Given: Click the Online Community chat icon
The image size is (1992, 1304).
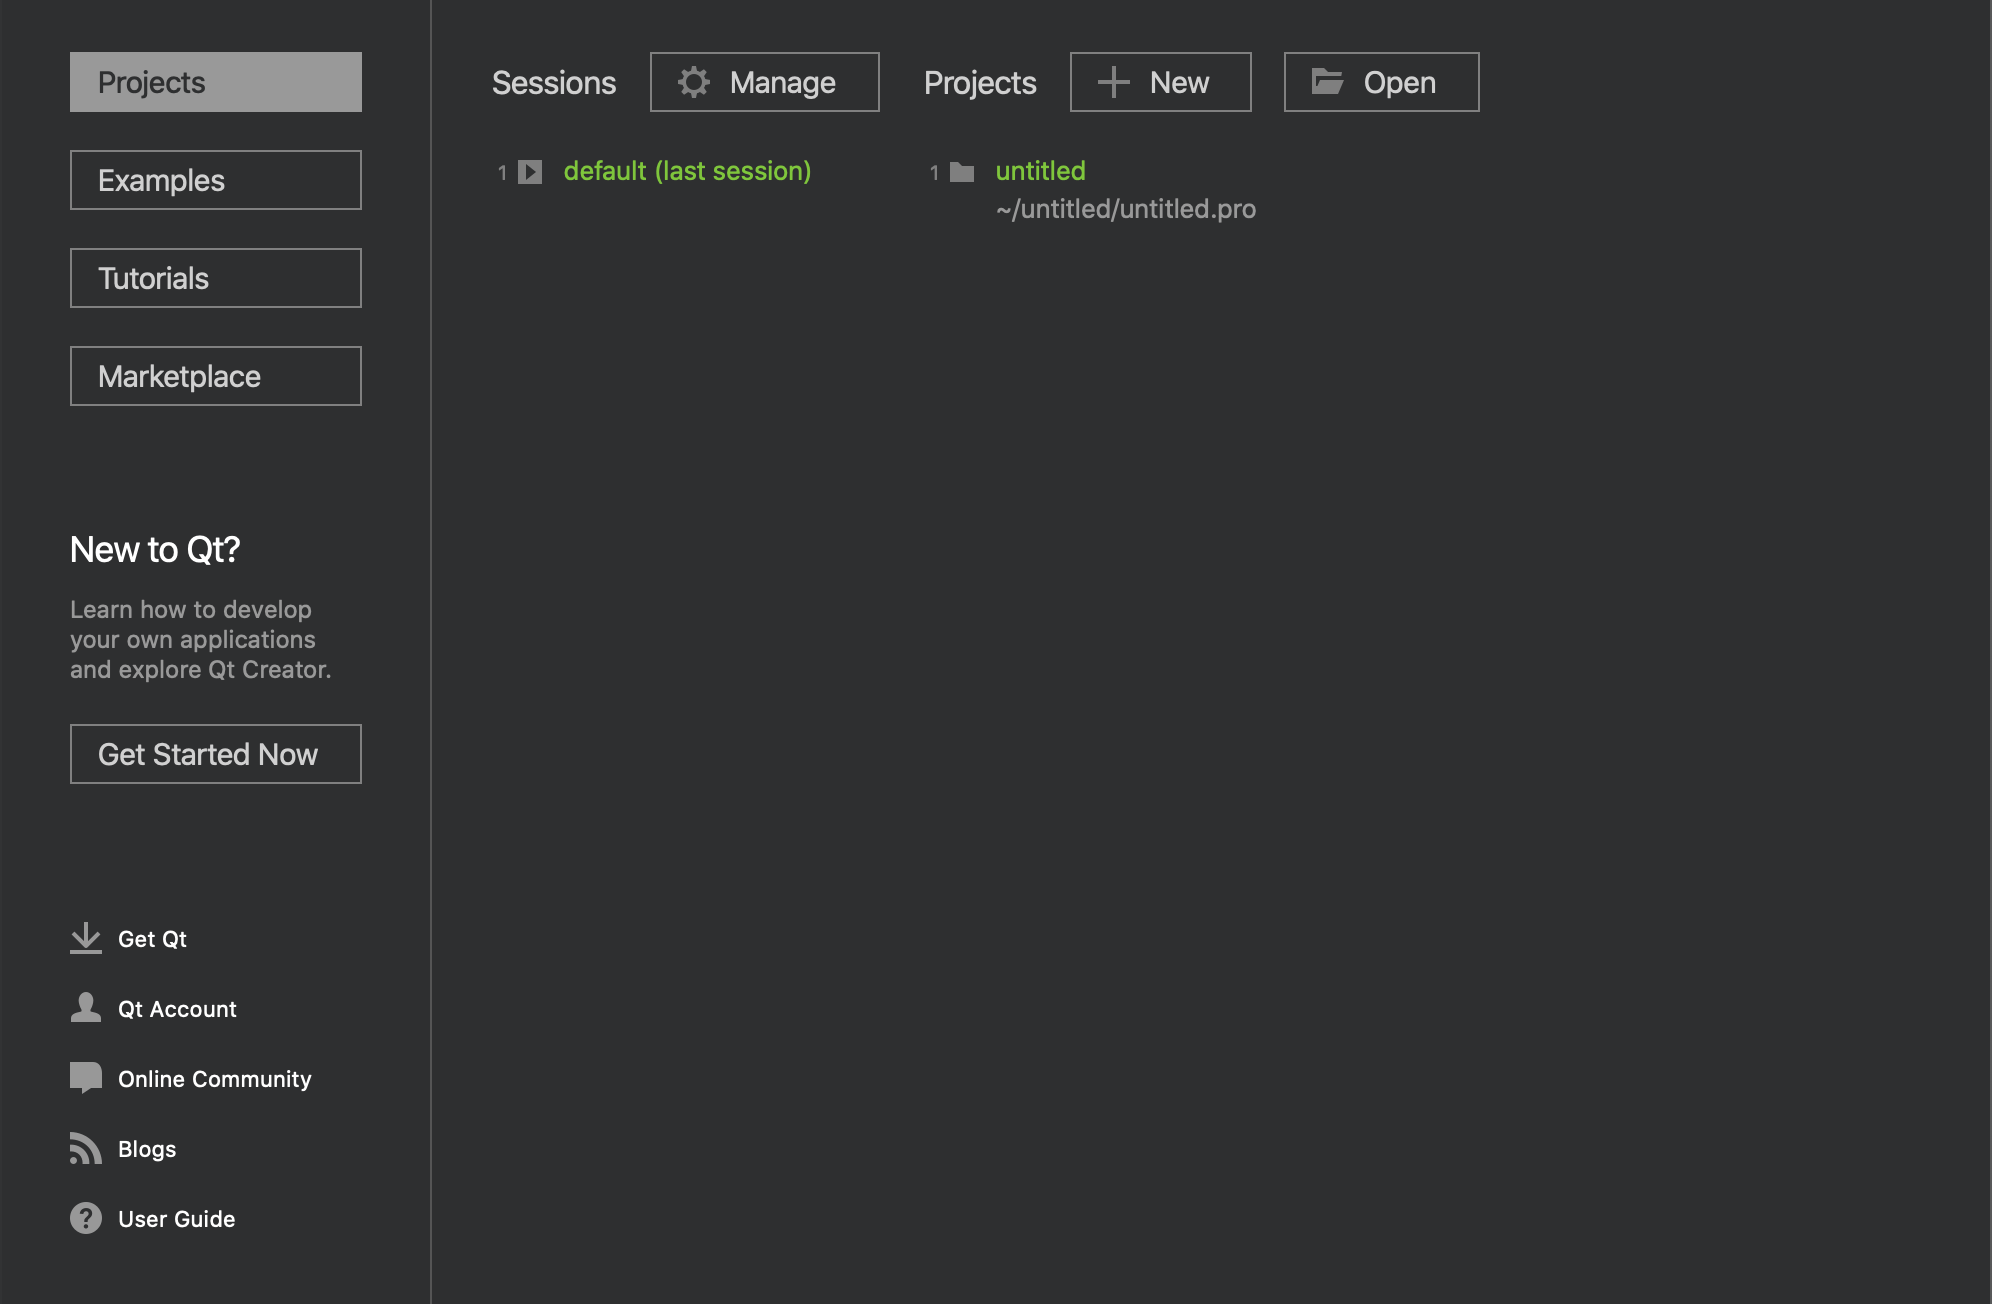Looking at the screenshot, I should coord(84,1077).
